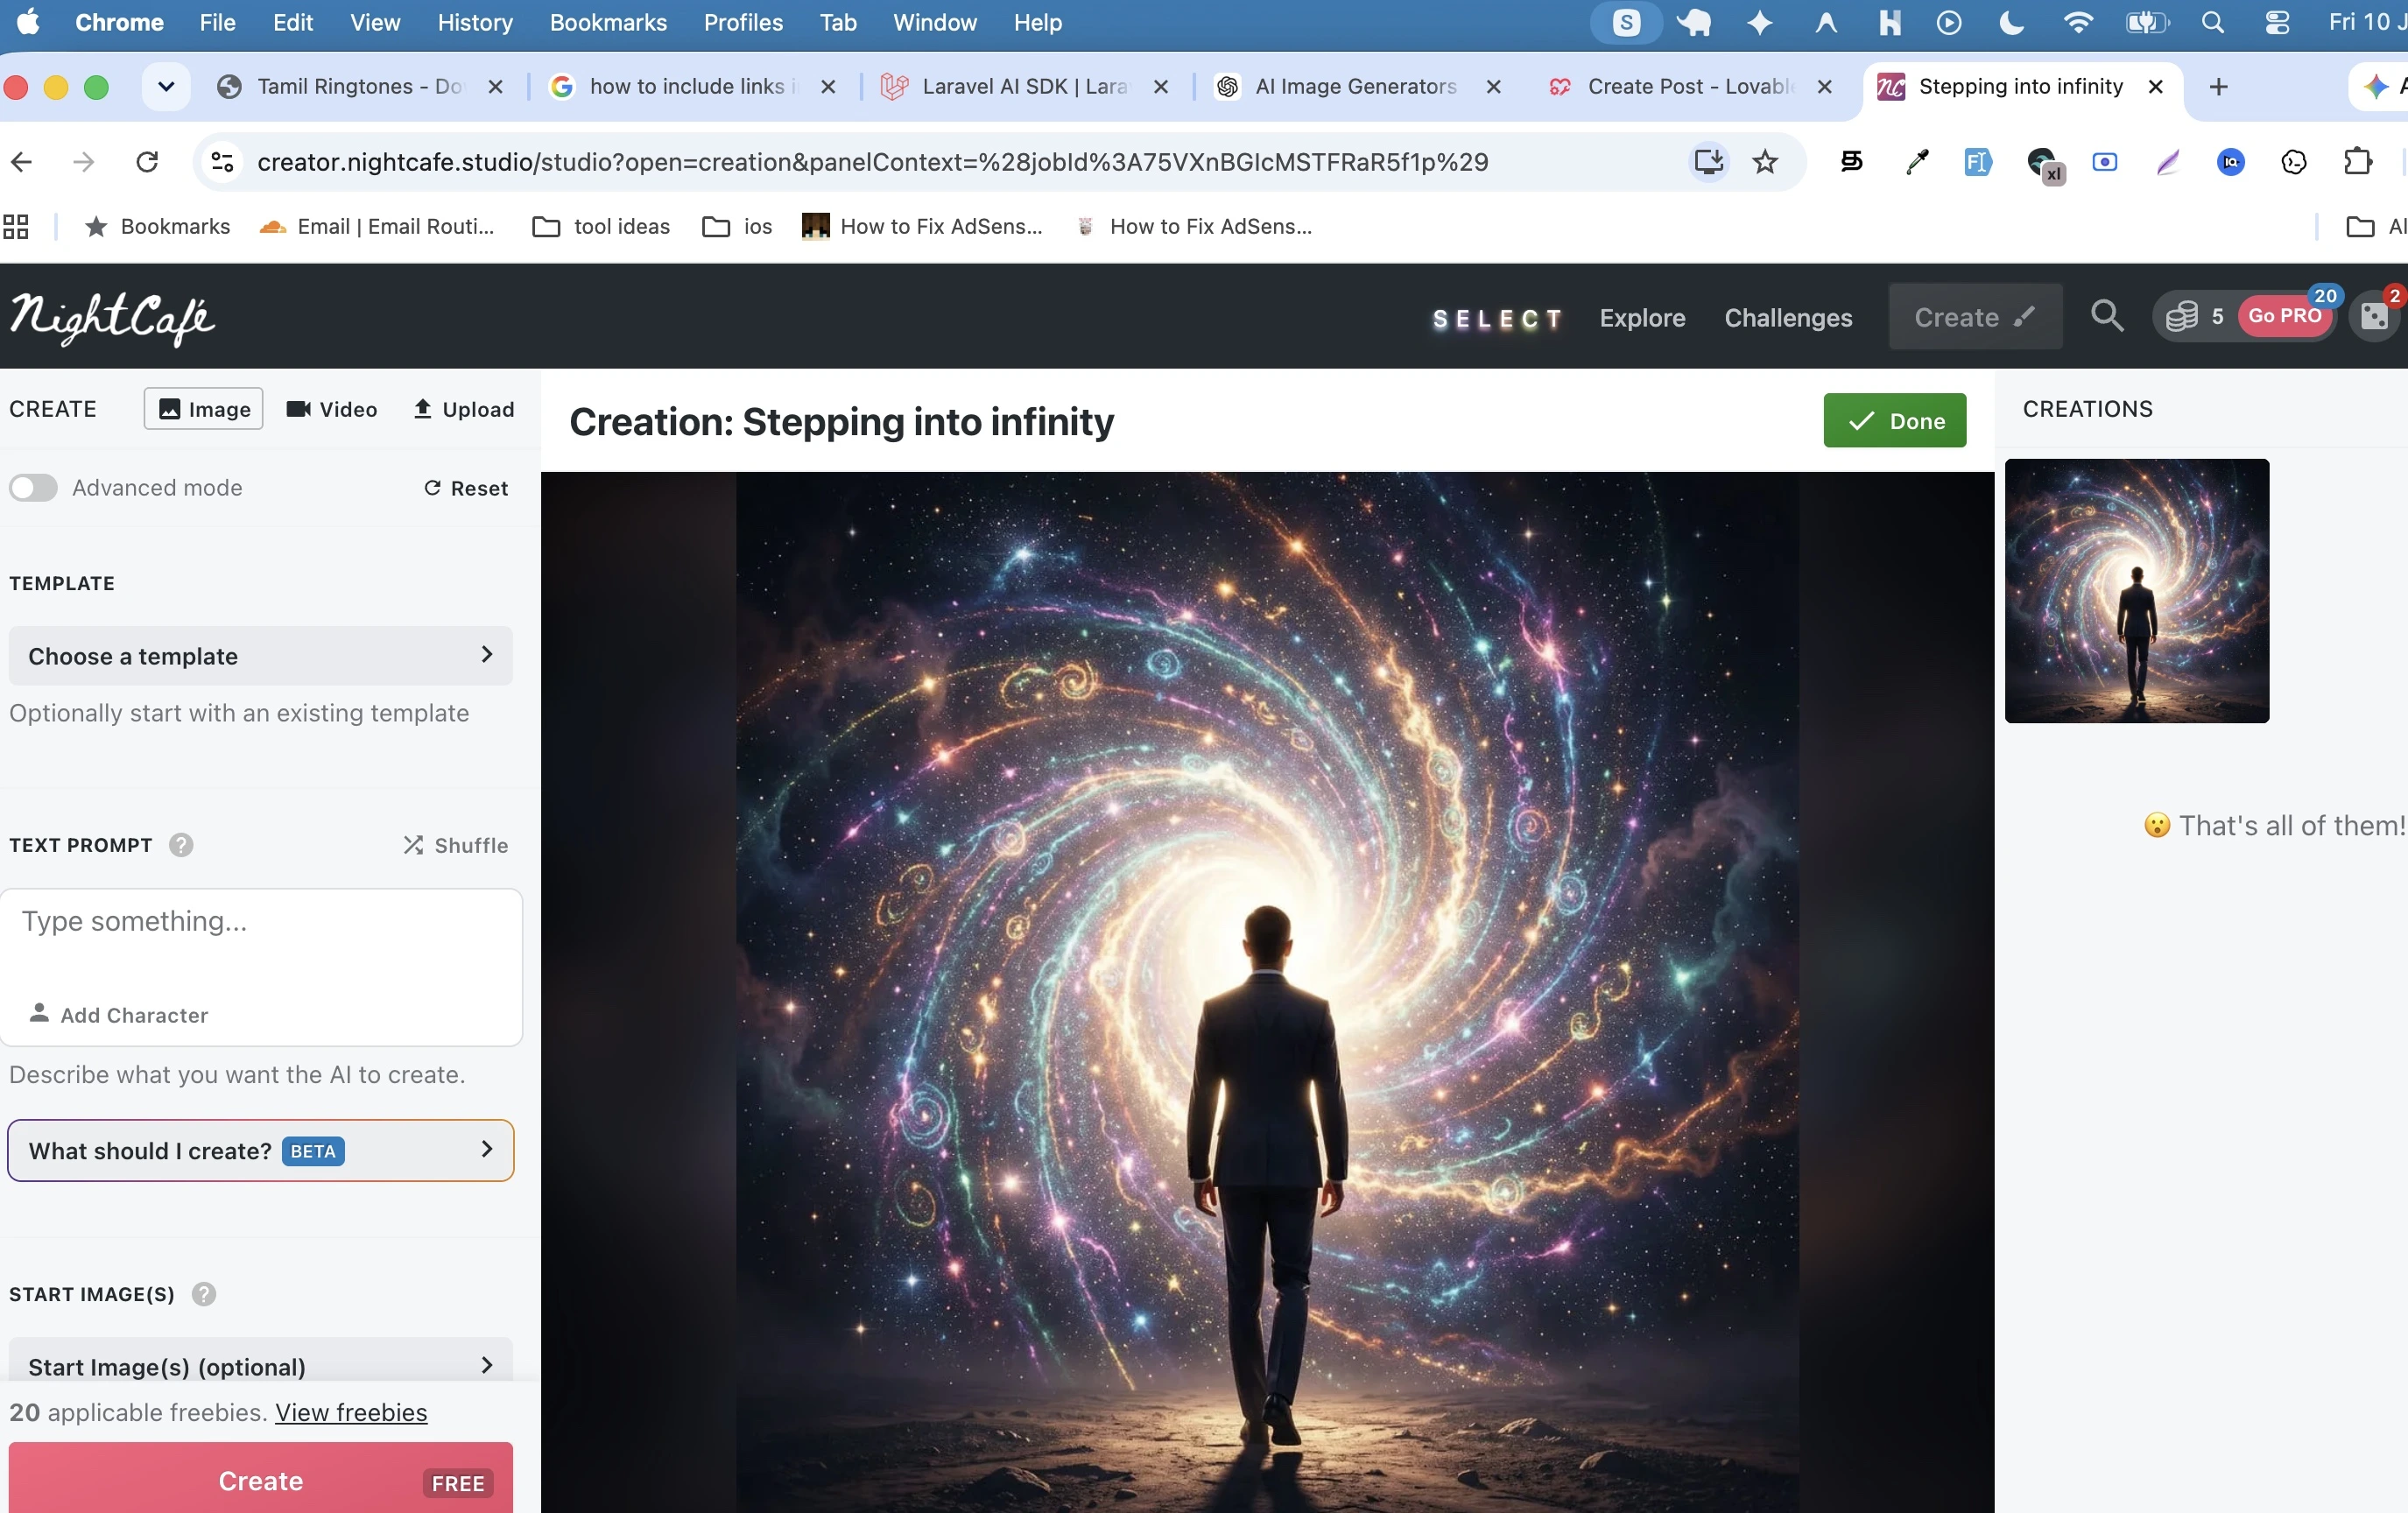Open the Profiles menu

point(743,22)
